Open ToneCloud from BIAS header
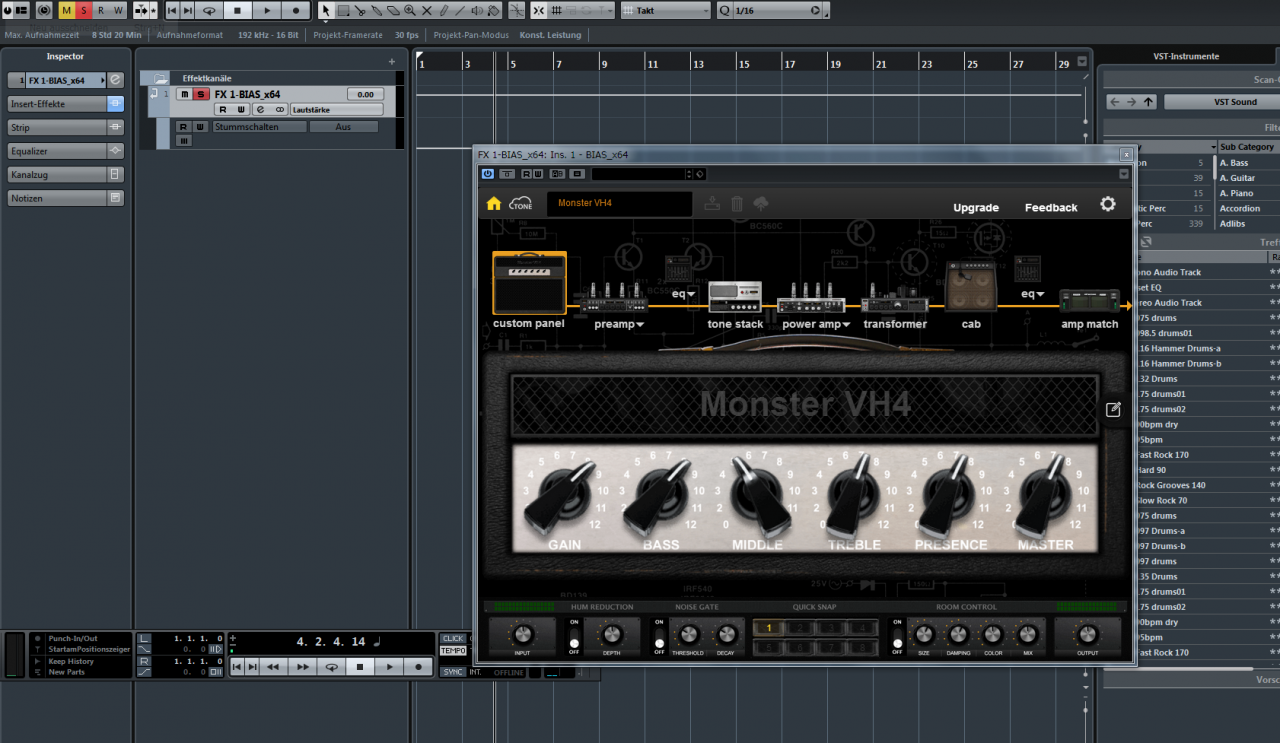Image resolution: width=1280 pixels, height=743 pixels. pos(520,204)
